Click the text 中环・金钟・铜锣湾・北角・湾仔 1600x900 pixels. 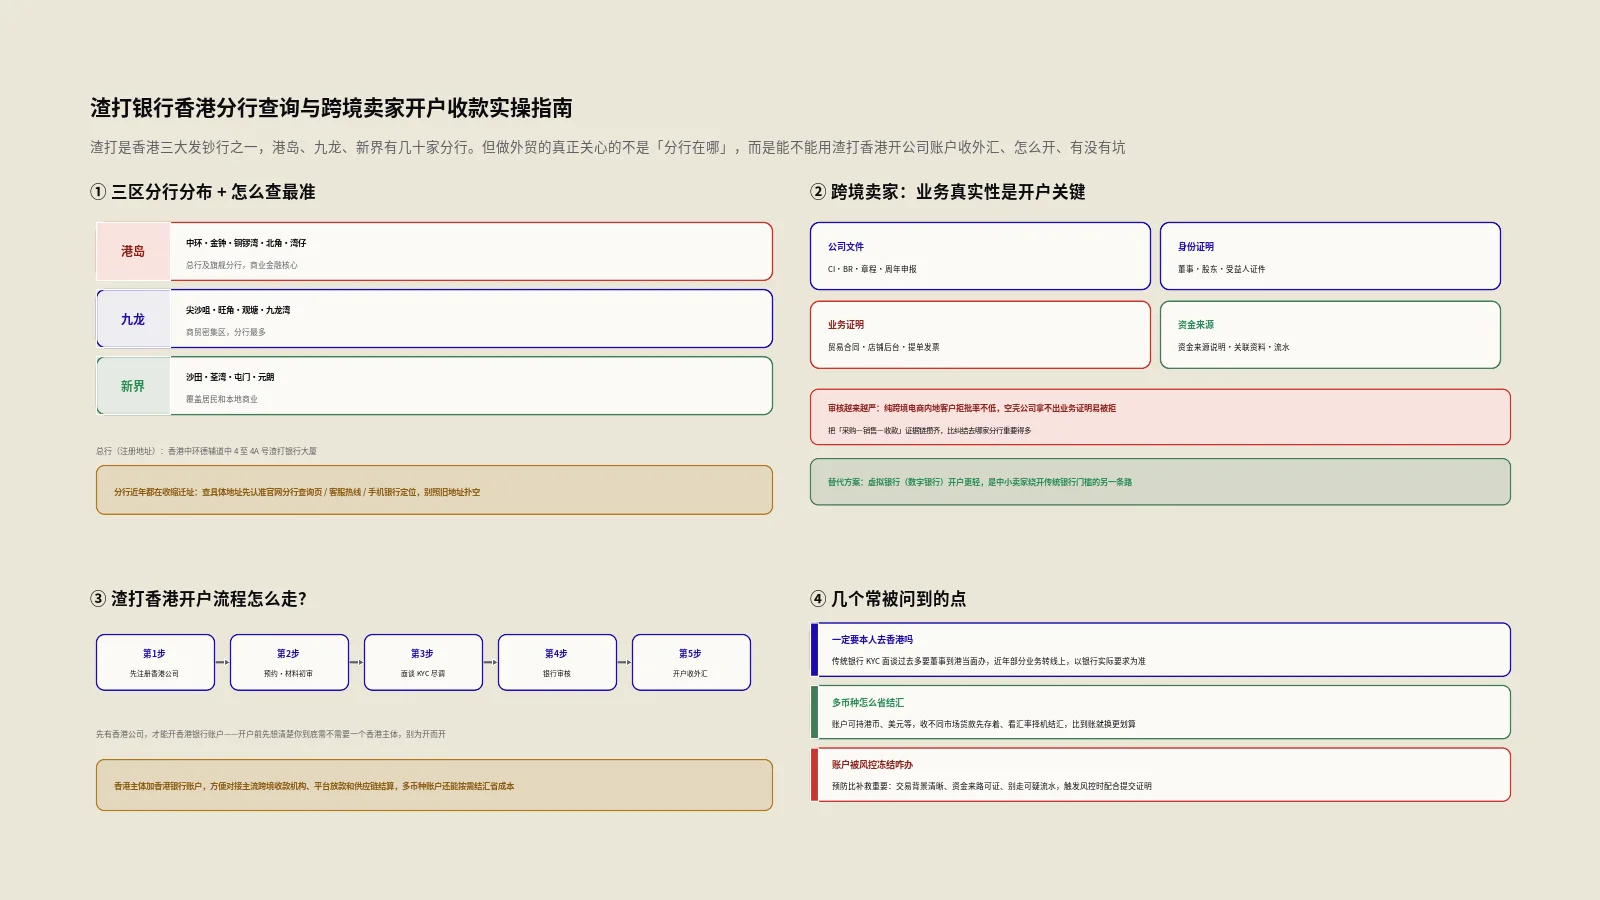(x=246, y=243)
